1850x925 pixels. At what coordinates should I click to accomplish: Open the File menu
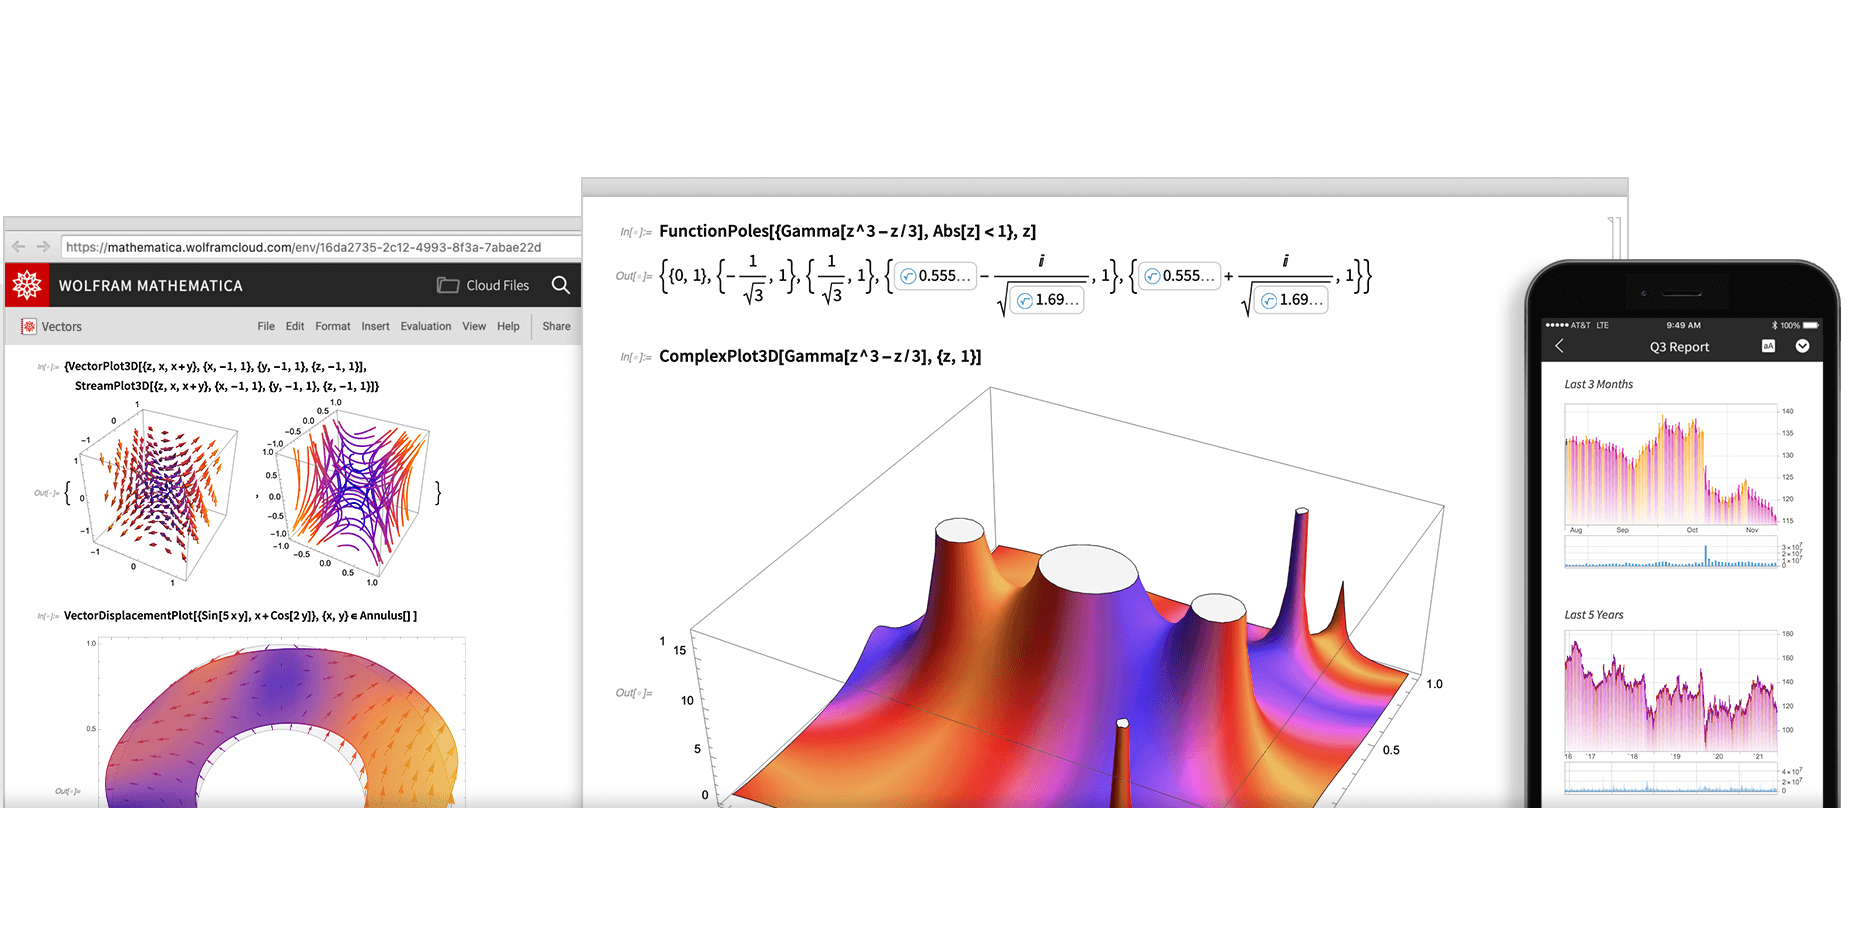tap(265, 326)
